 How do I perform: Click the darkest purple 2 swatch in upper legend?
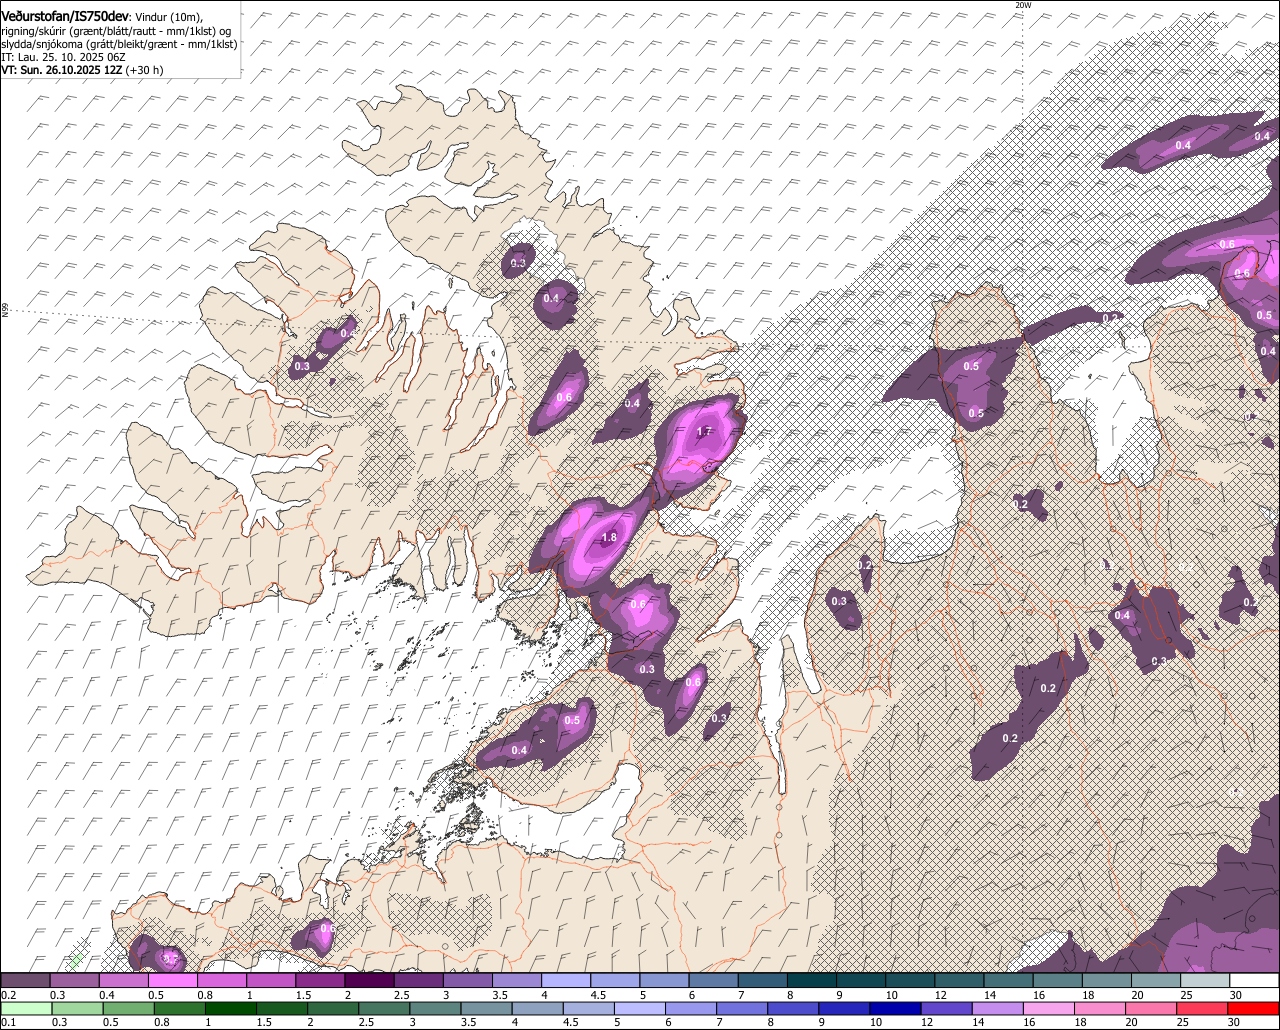coord(370,980)
